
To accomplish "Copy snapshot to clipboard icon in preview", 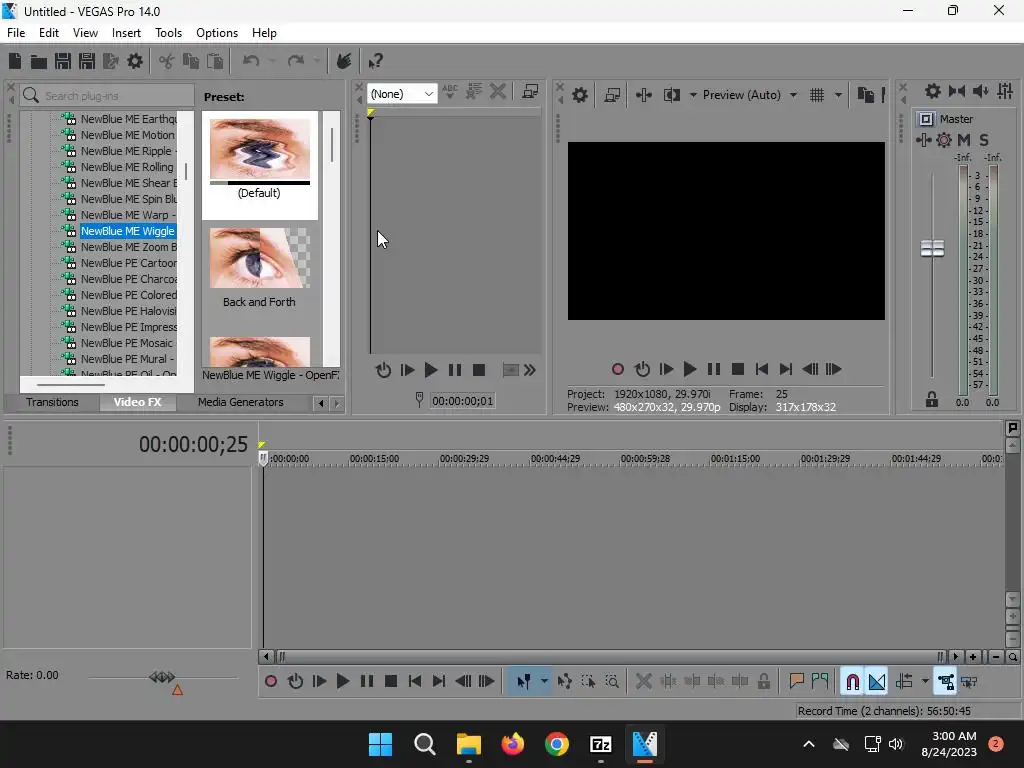I will click(866, 95).
